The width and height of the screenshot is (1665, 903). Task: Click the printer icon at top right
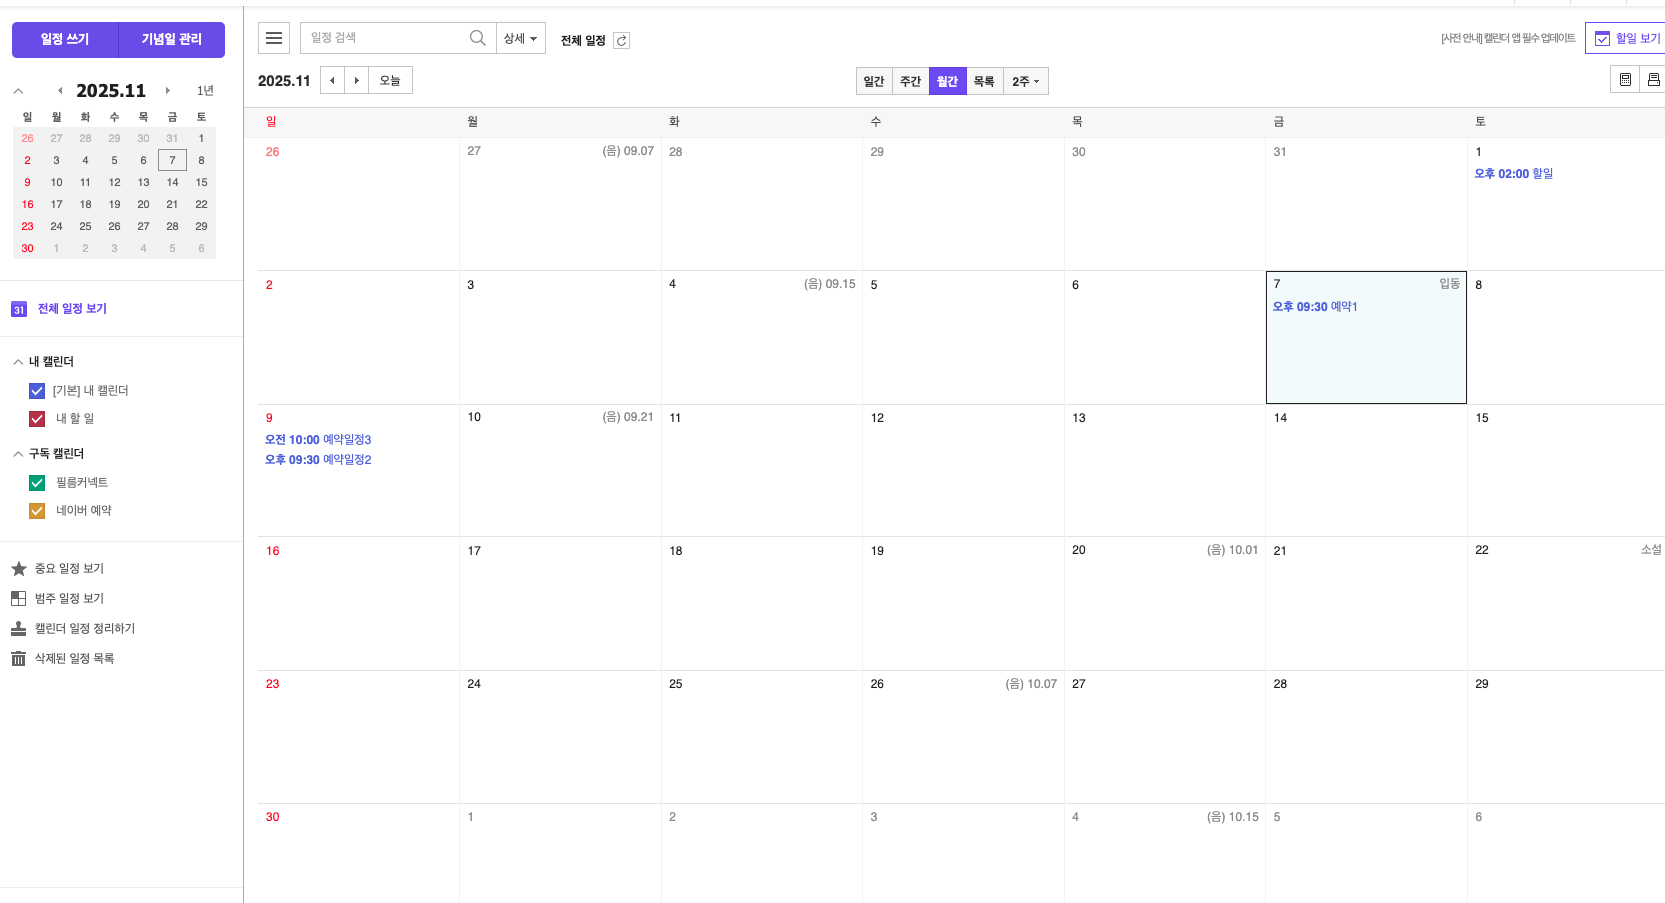[1653, 80]
